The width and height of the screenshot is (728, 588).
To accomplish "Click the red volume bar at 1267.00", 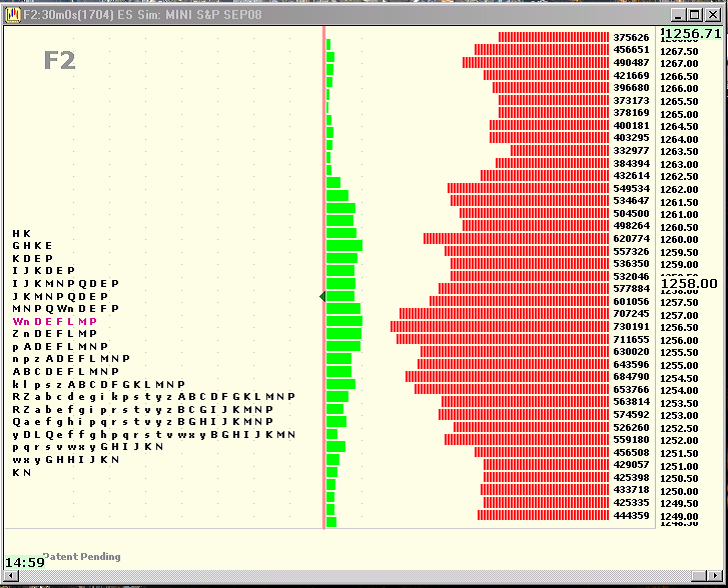I will tap(535, 63).
